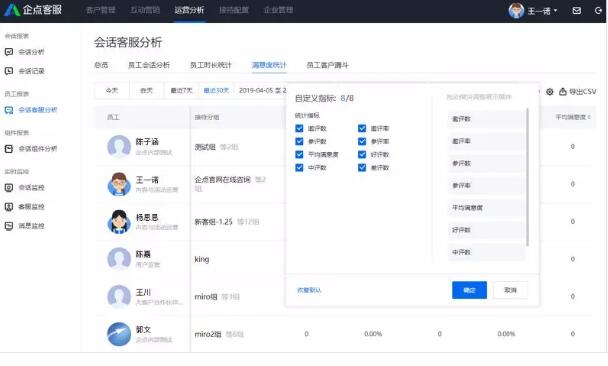Screen dimensions: 608x366
Task: Open 运营分析 in the top navigation
Action: pyautogui.click(x=189, y=10)
